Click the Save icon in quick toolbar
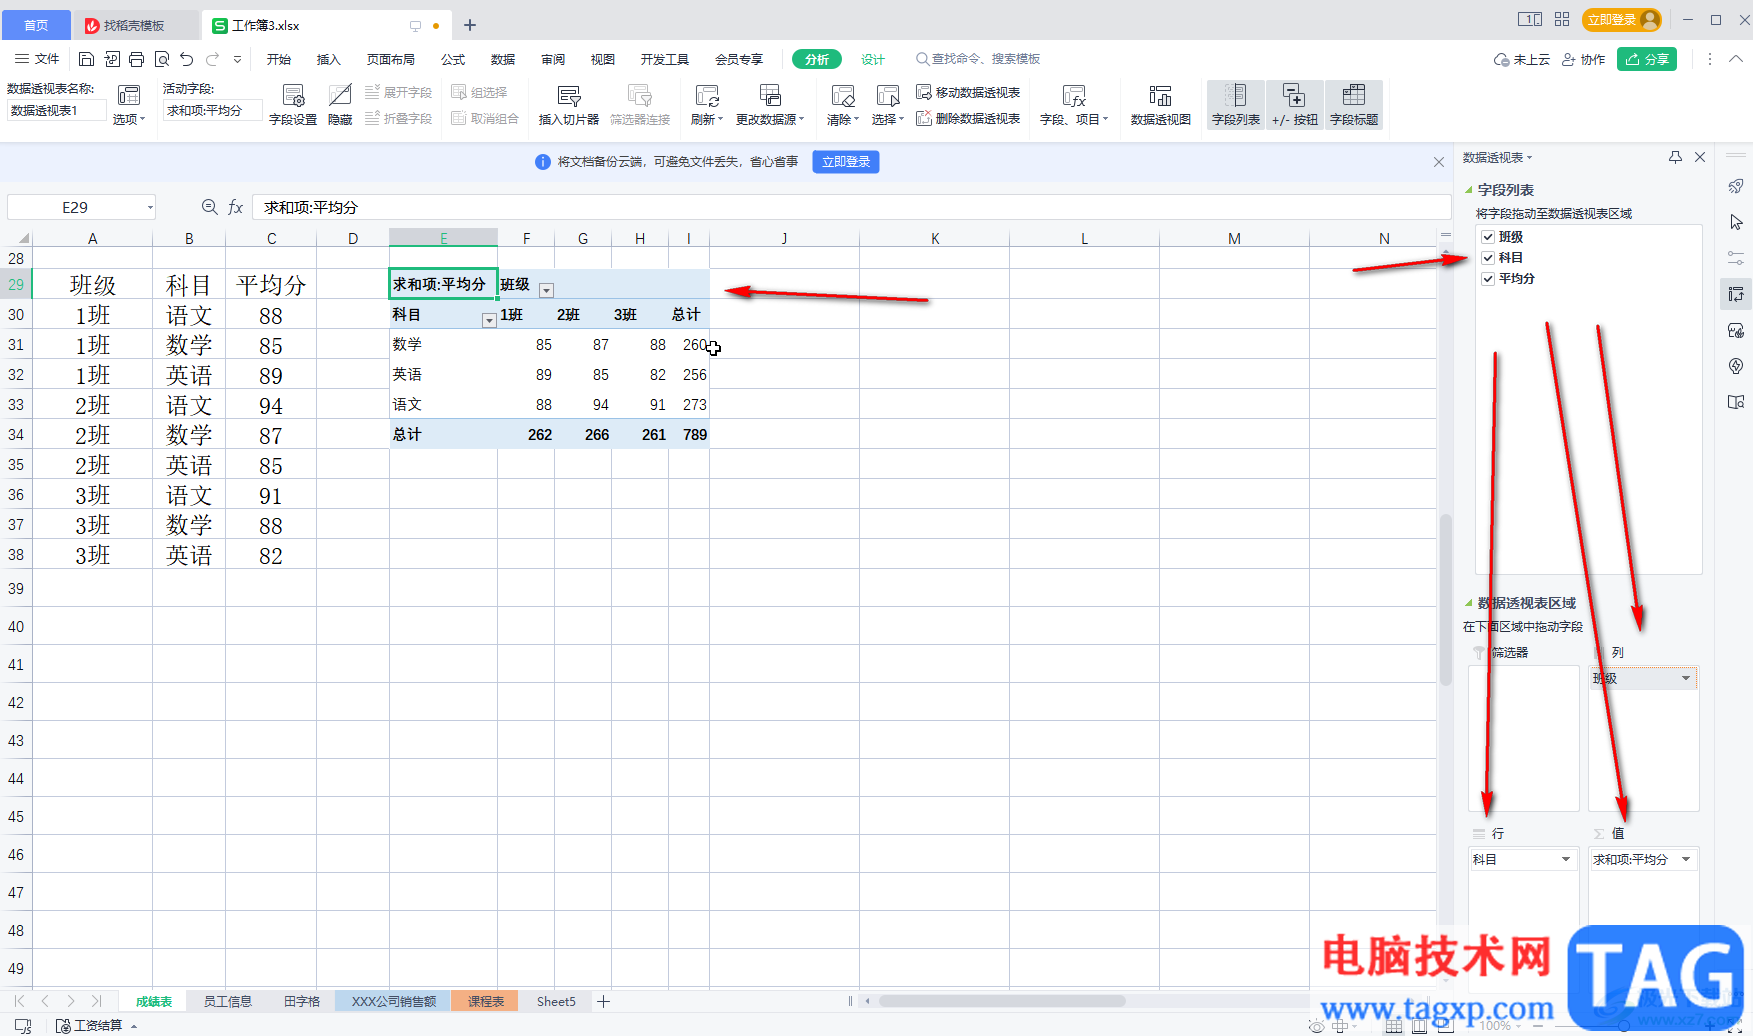This screenshot has width=1753, height=1036. (86, 59)
